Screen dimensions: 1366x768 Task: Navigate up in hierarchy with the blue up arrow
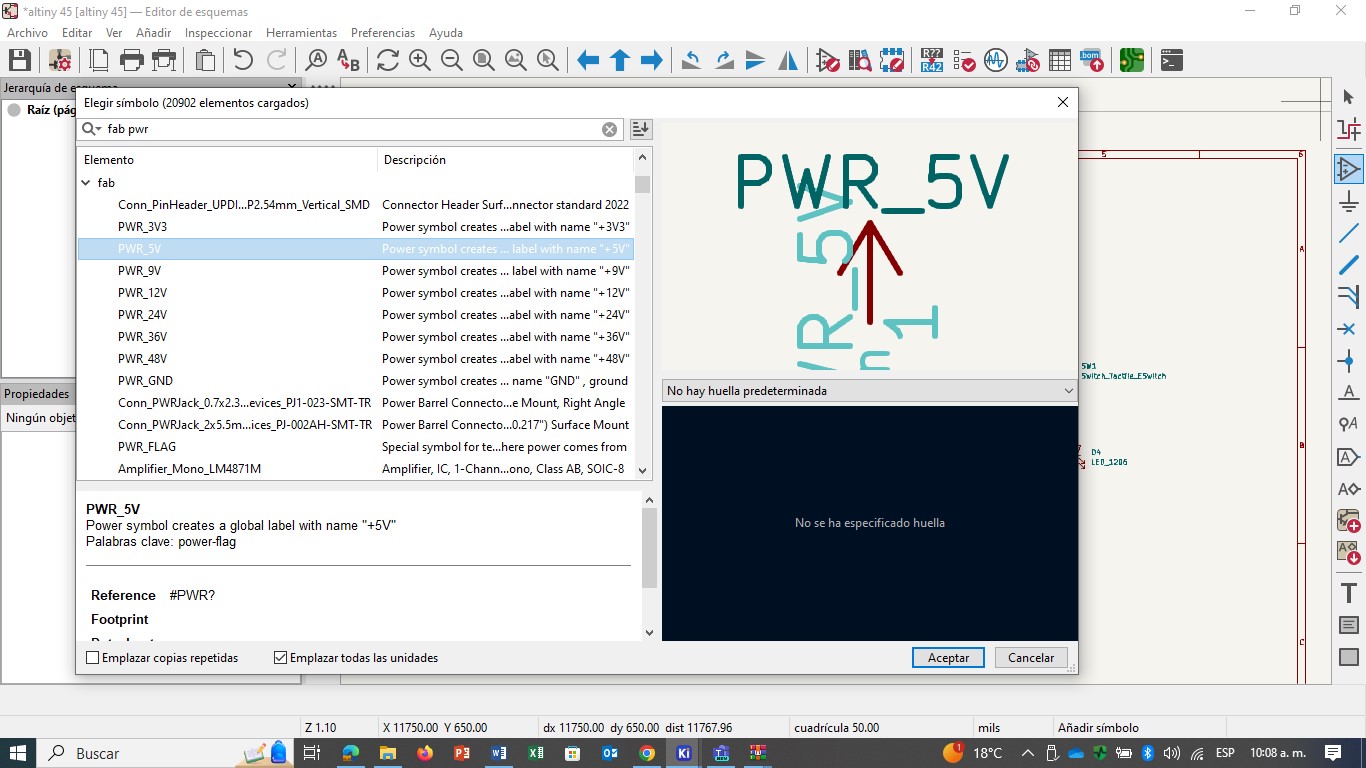620,60
